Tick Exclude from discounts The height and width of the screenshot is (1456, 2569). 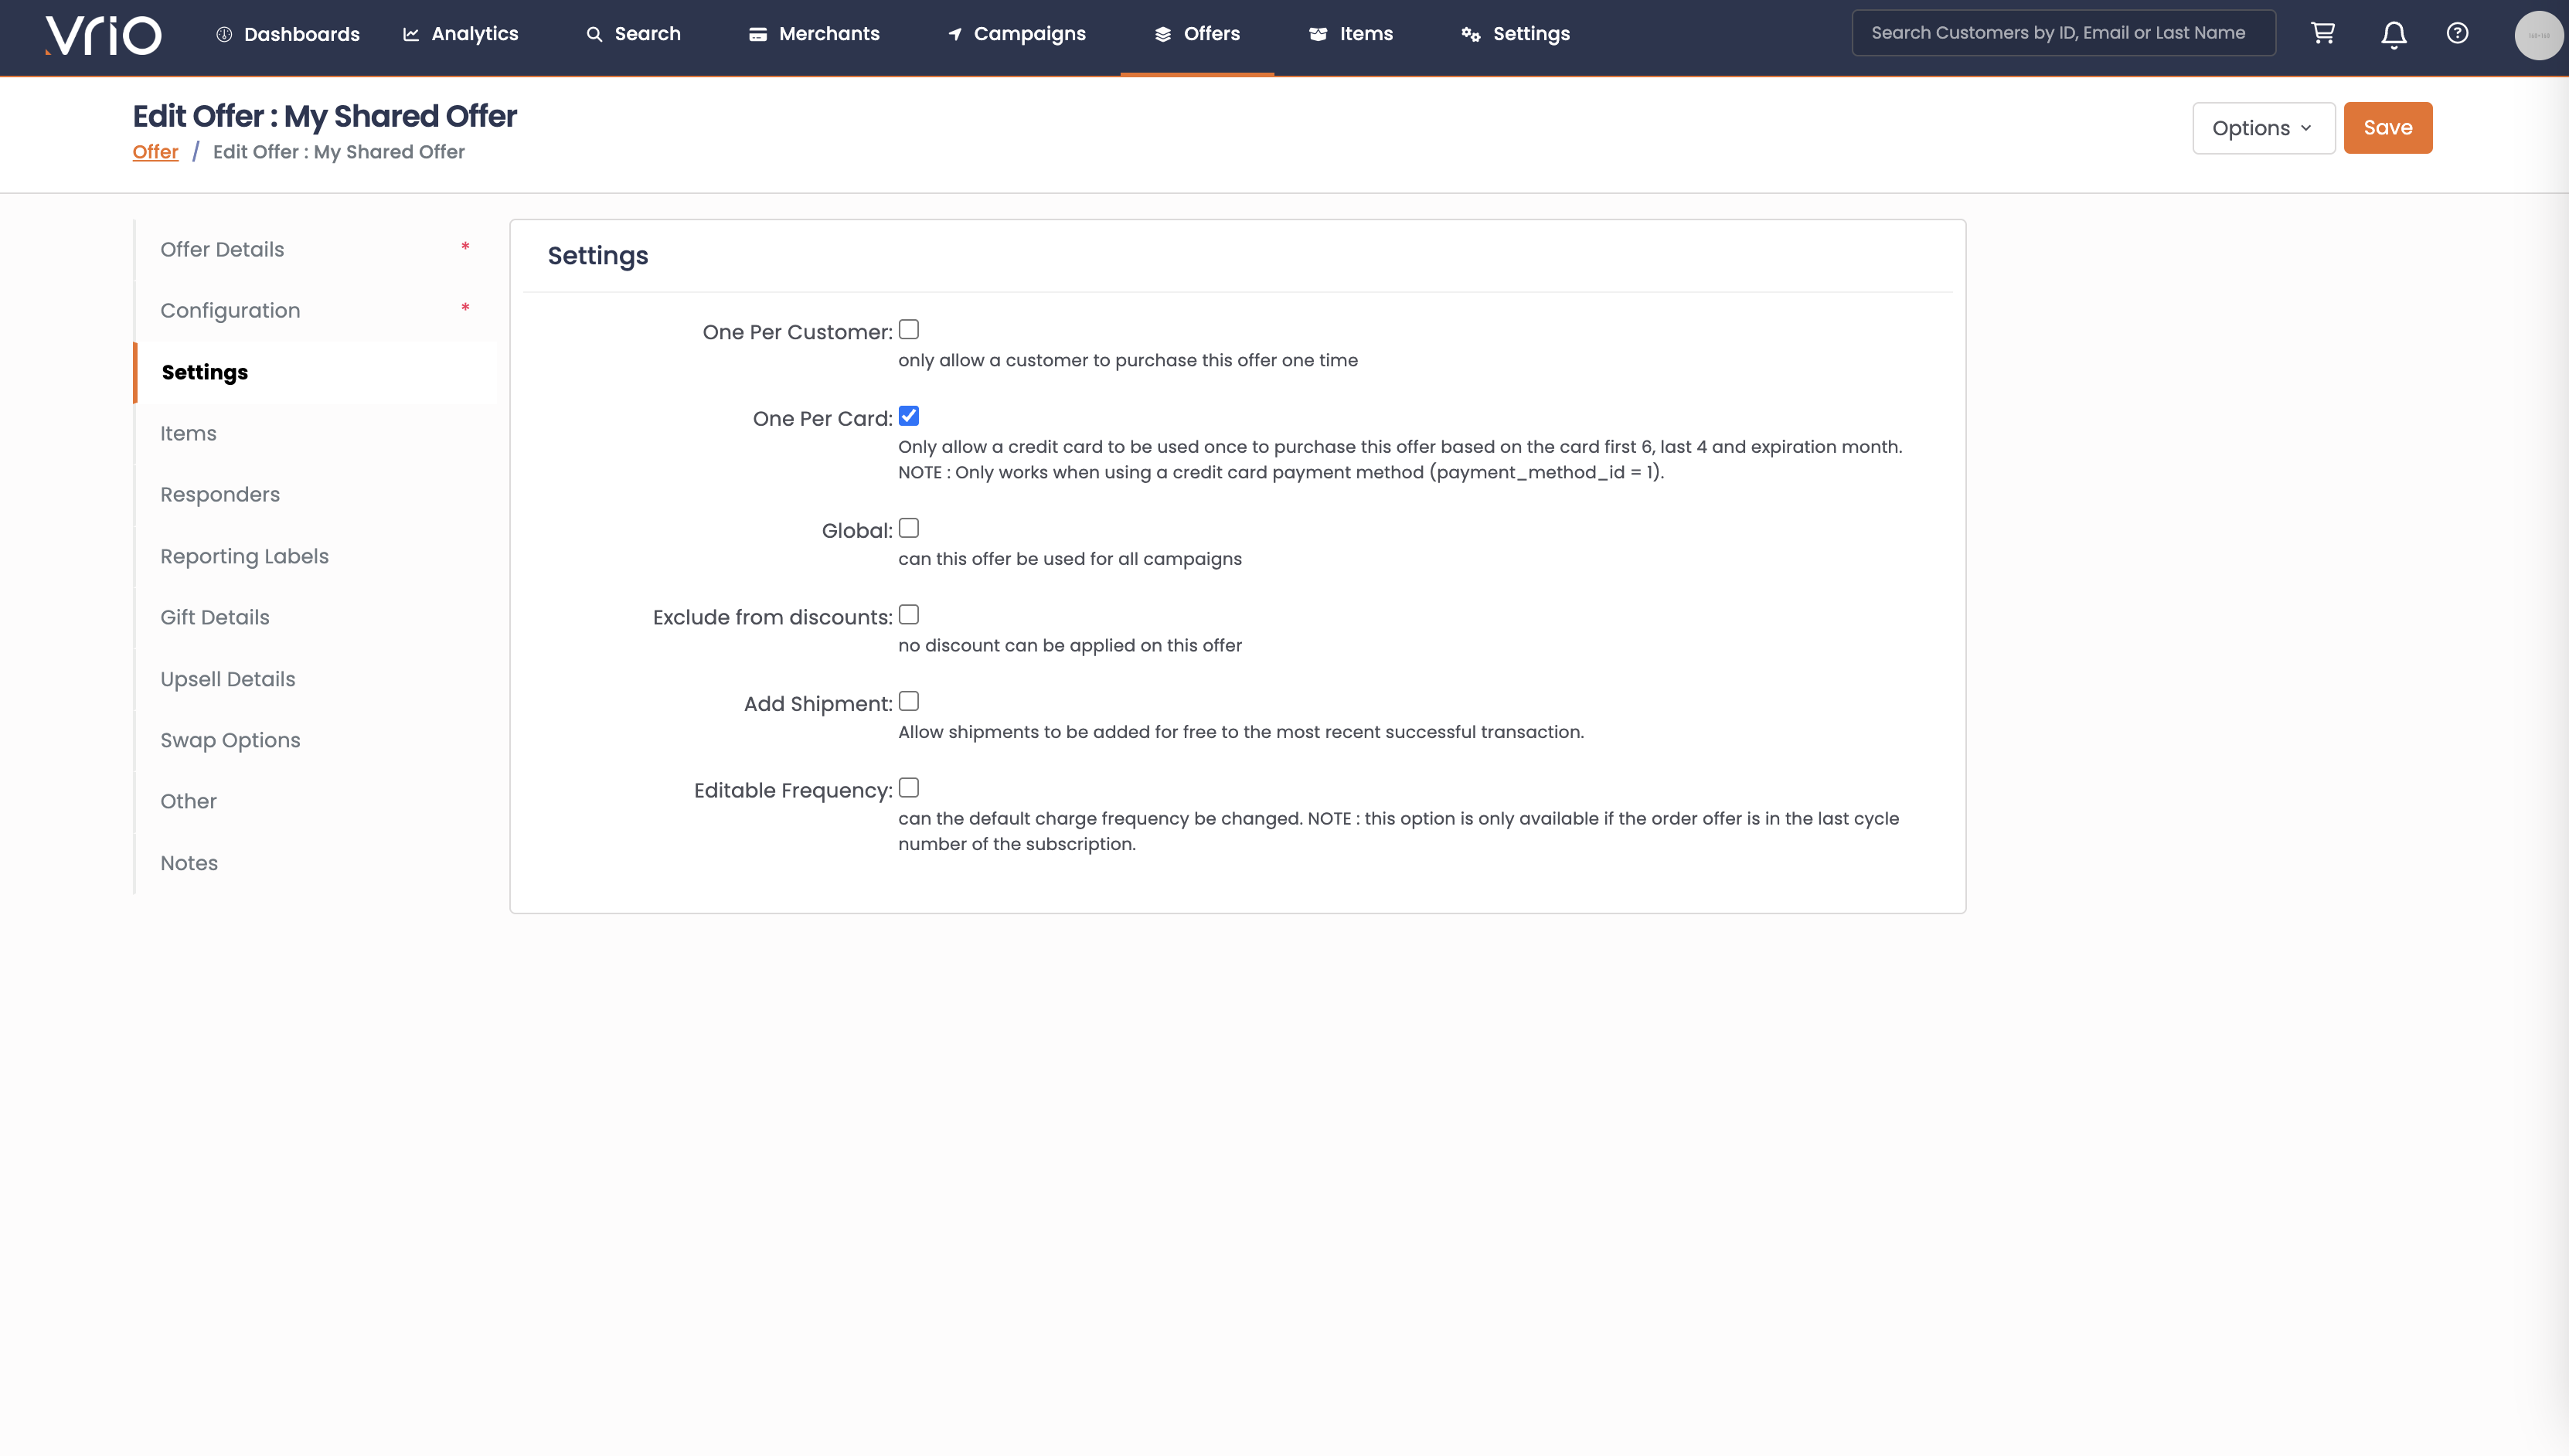908,615
